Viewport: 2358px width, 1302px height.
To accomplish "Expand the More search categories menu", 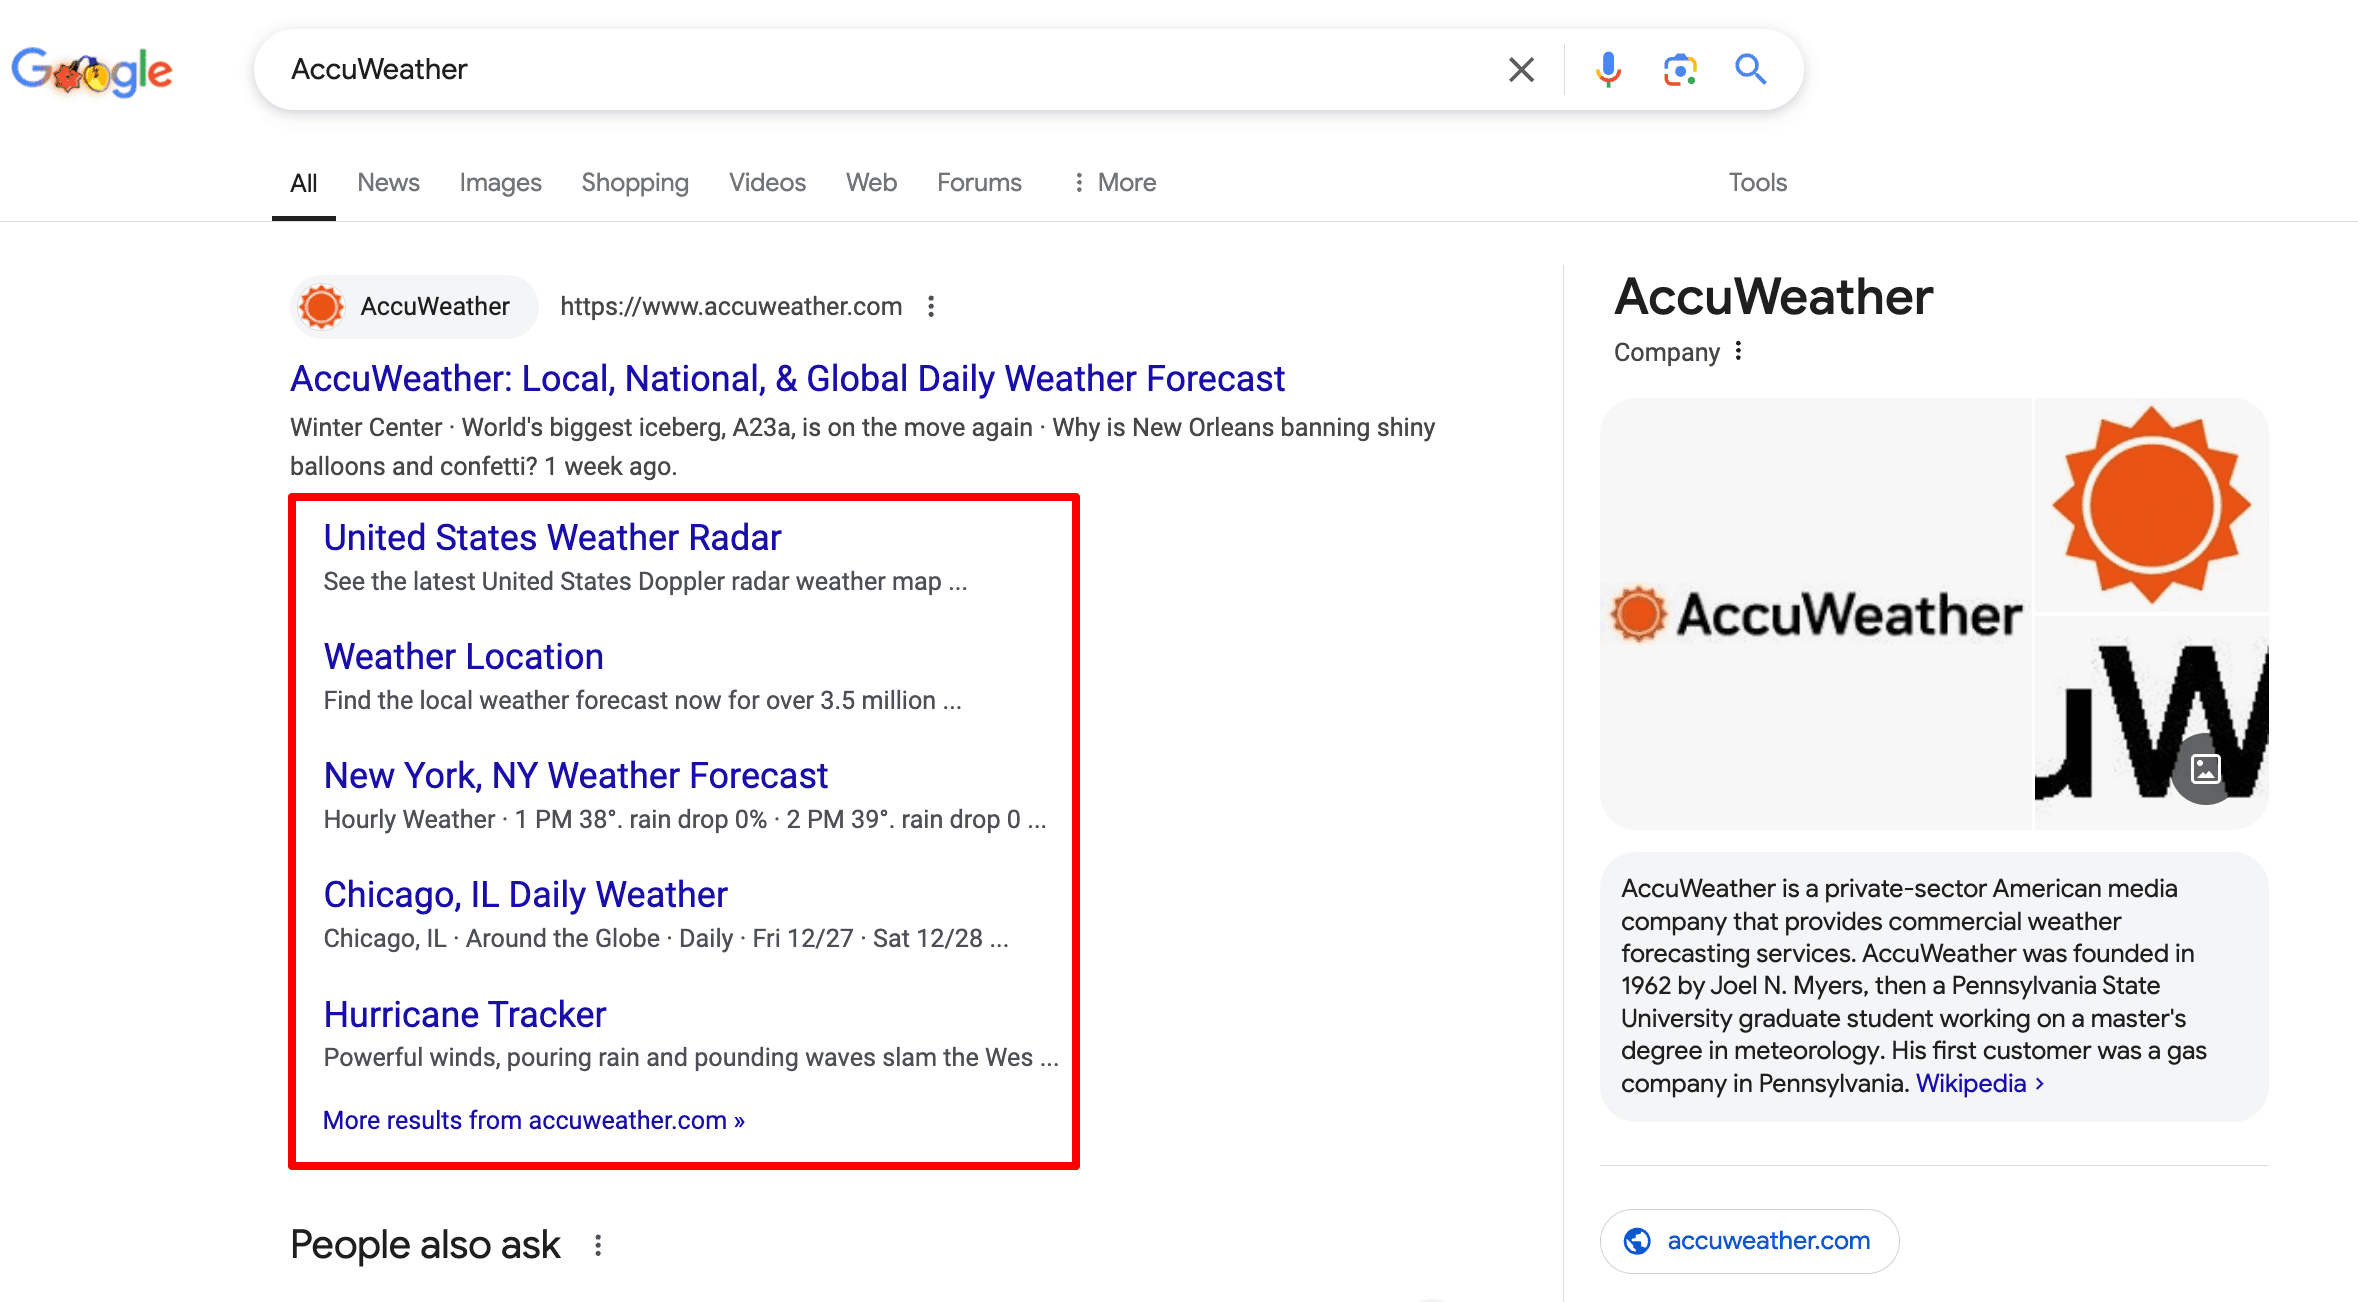I will coord(1113,182).
